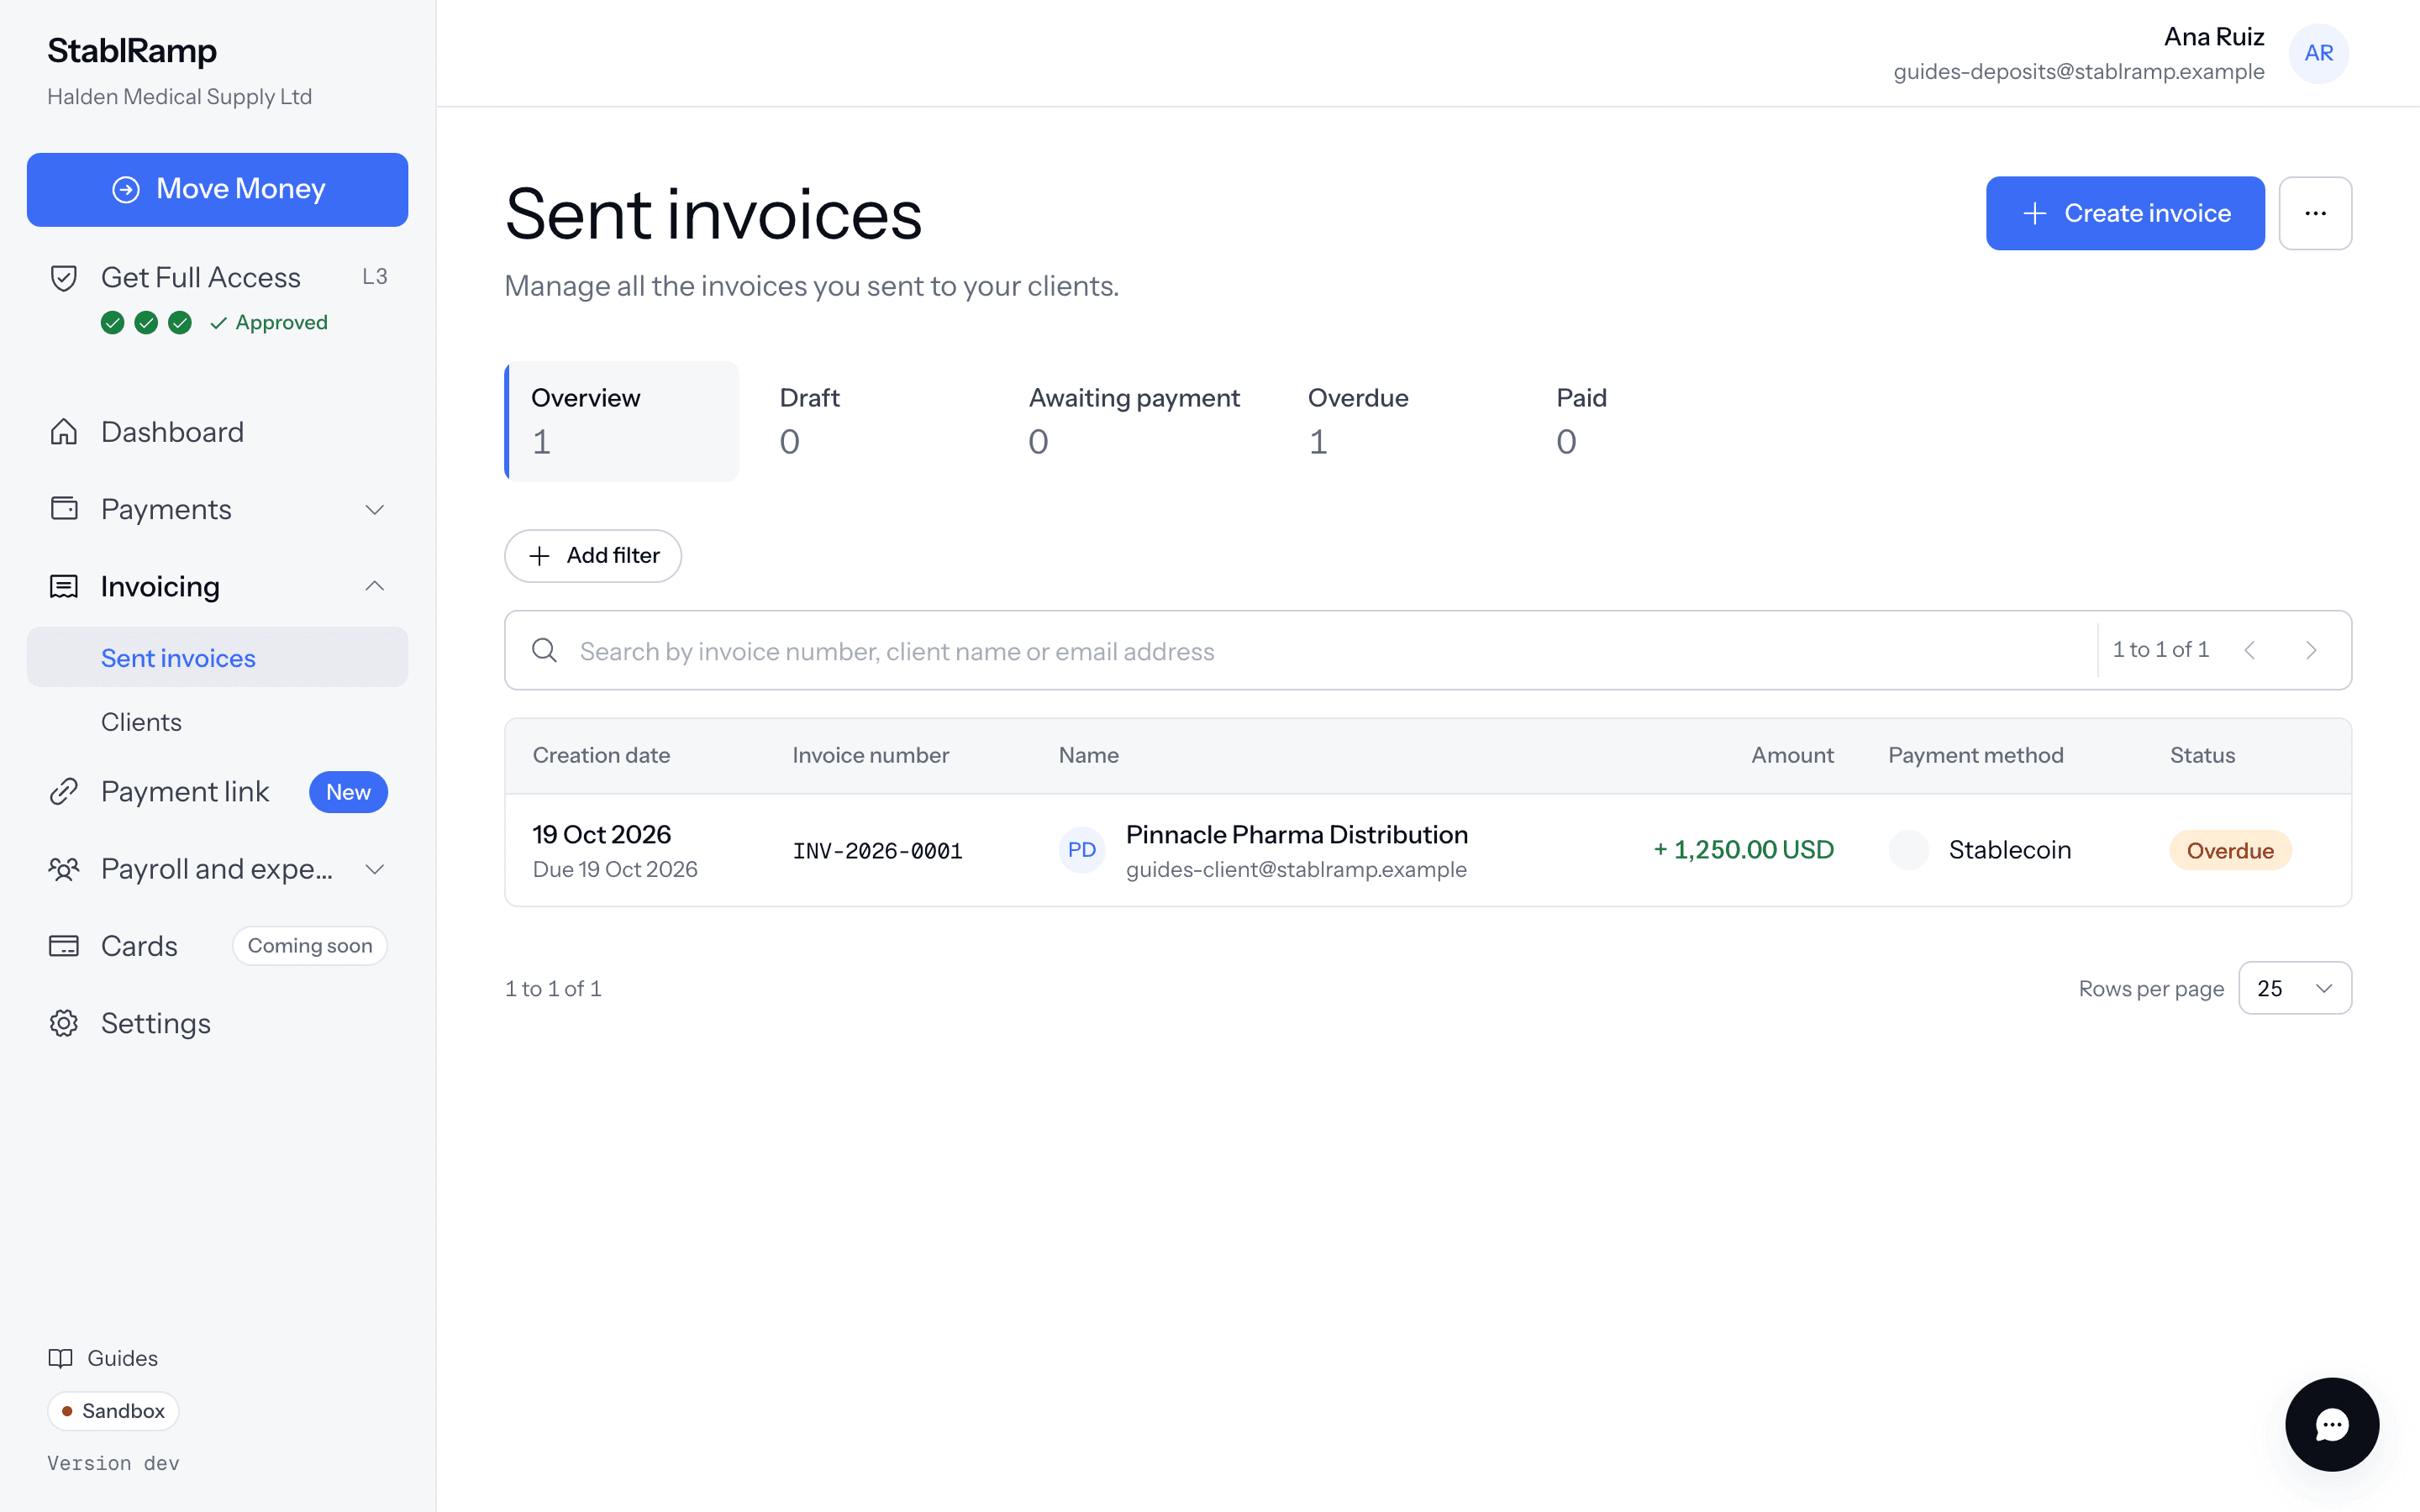Click the + 1,250.00 USD amount
Image resolution: width=2420 pixels, height=1512 pixels.
point(1743,850)
